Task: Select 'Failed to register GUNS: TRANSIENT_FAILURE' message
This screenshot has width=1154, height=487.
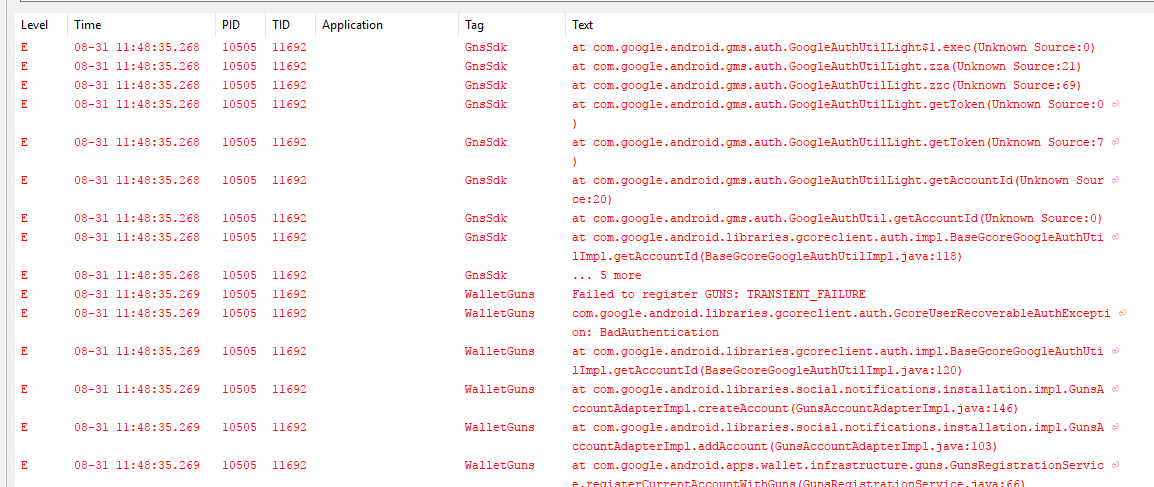Action: (718, 294)
